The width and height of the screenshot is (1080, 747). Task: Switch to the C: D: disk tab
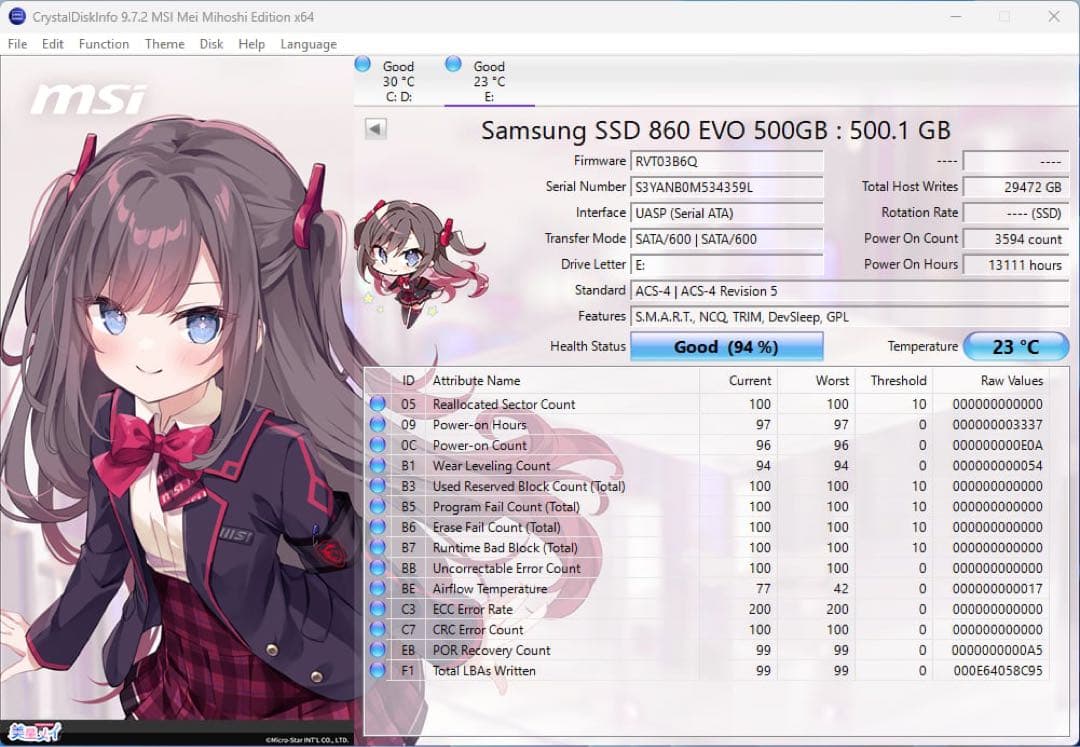(x=399, y=81)
